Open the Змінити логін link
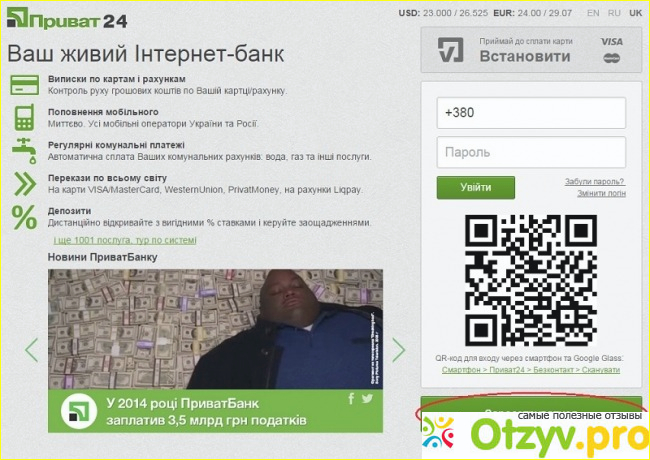The width and height of the screenshot is (650, 460). 601,193
